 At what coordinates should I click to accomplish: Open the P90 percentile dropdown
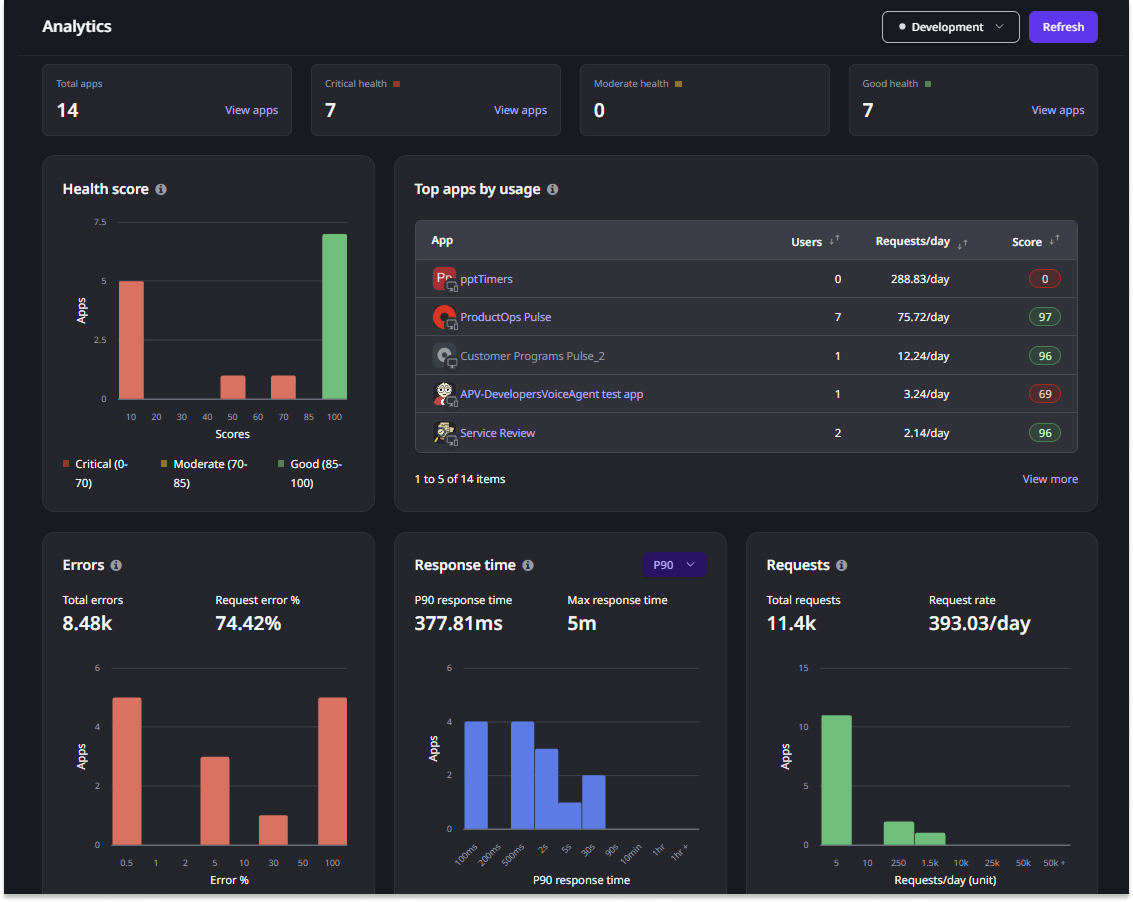pyautogui.click(x=674, y=565)
